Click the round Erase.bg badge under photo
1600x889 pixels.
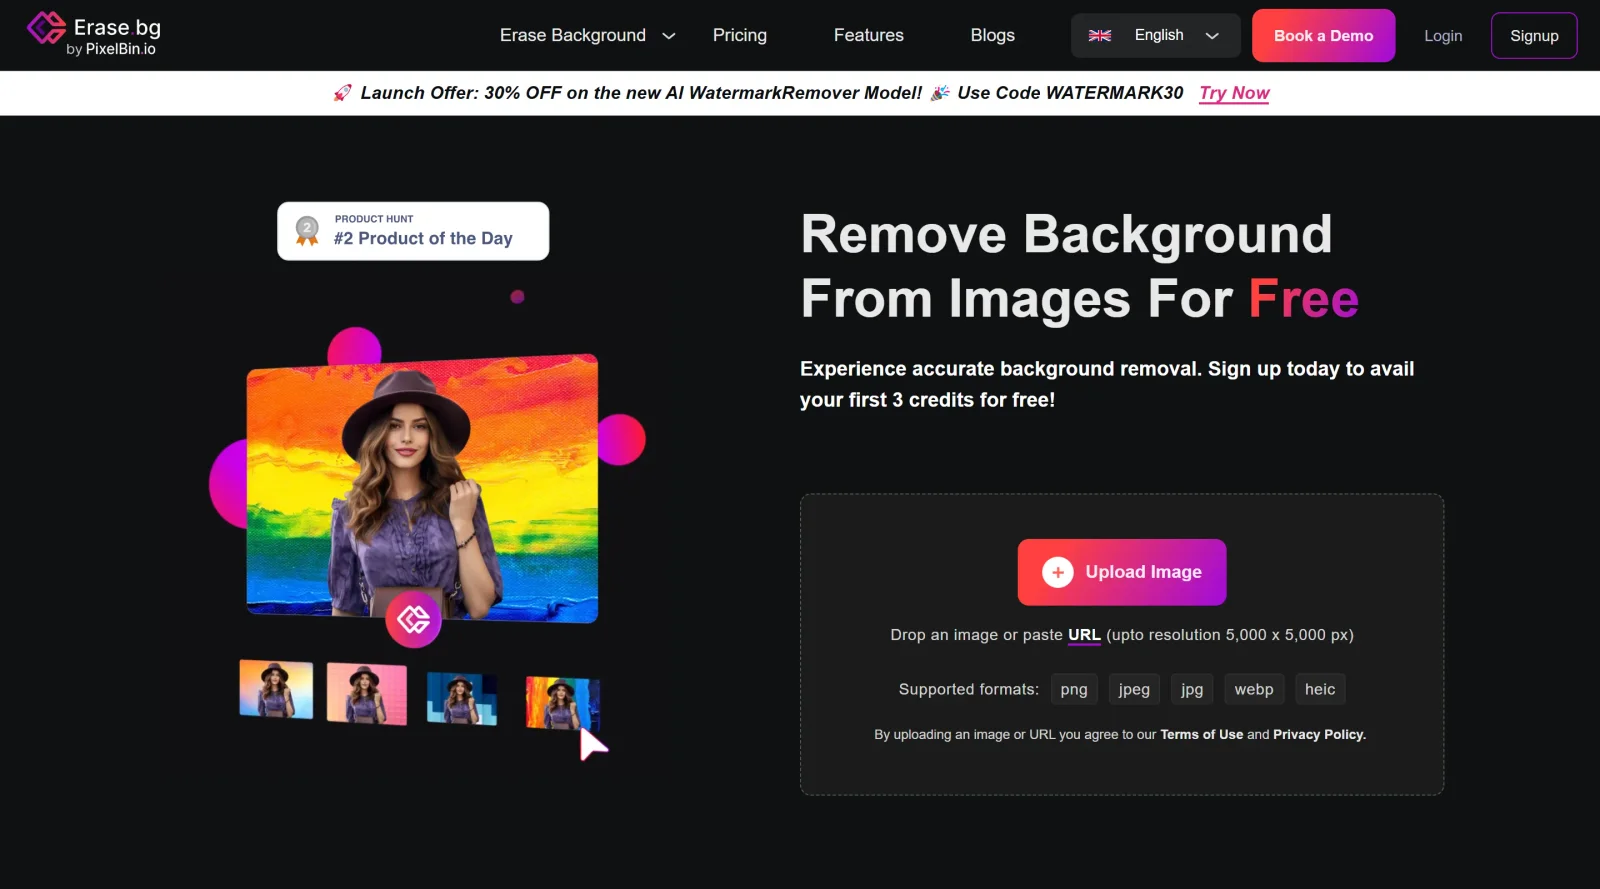[413, 619]
